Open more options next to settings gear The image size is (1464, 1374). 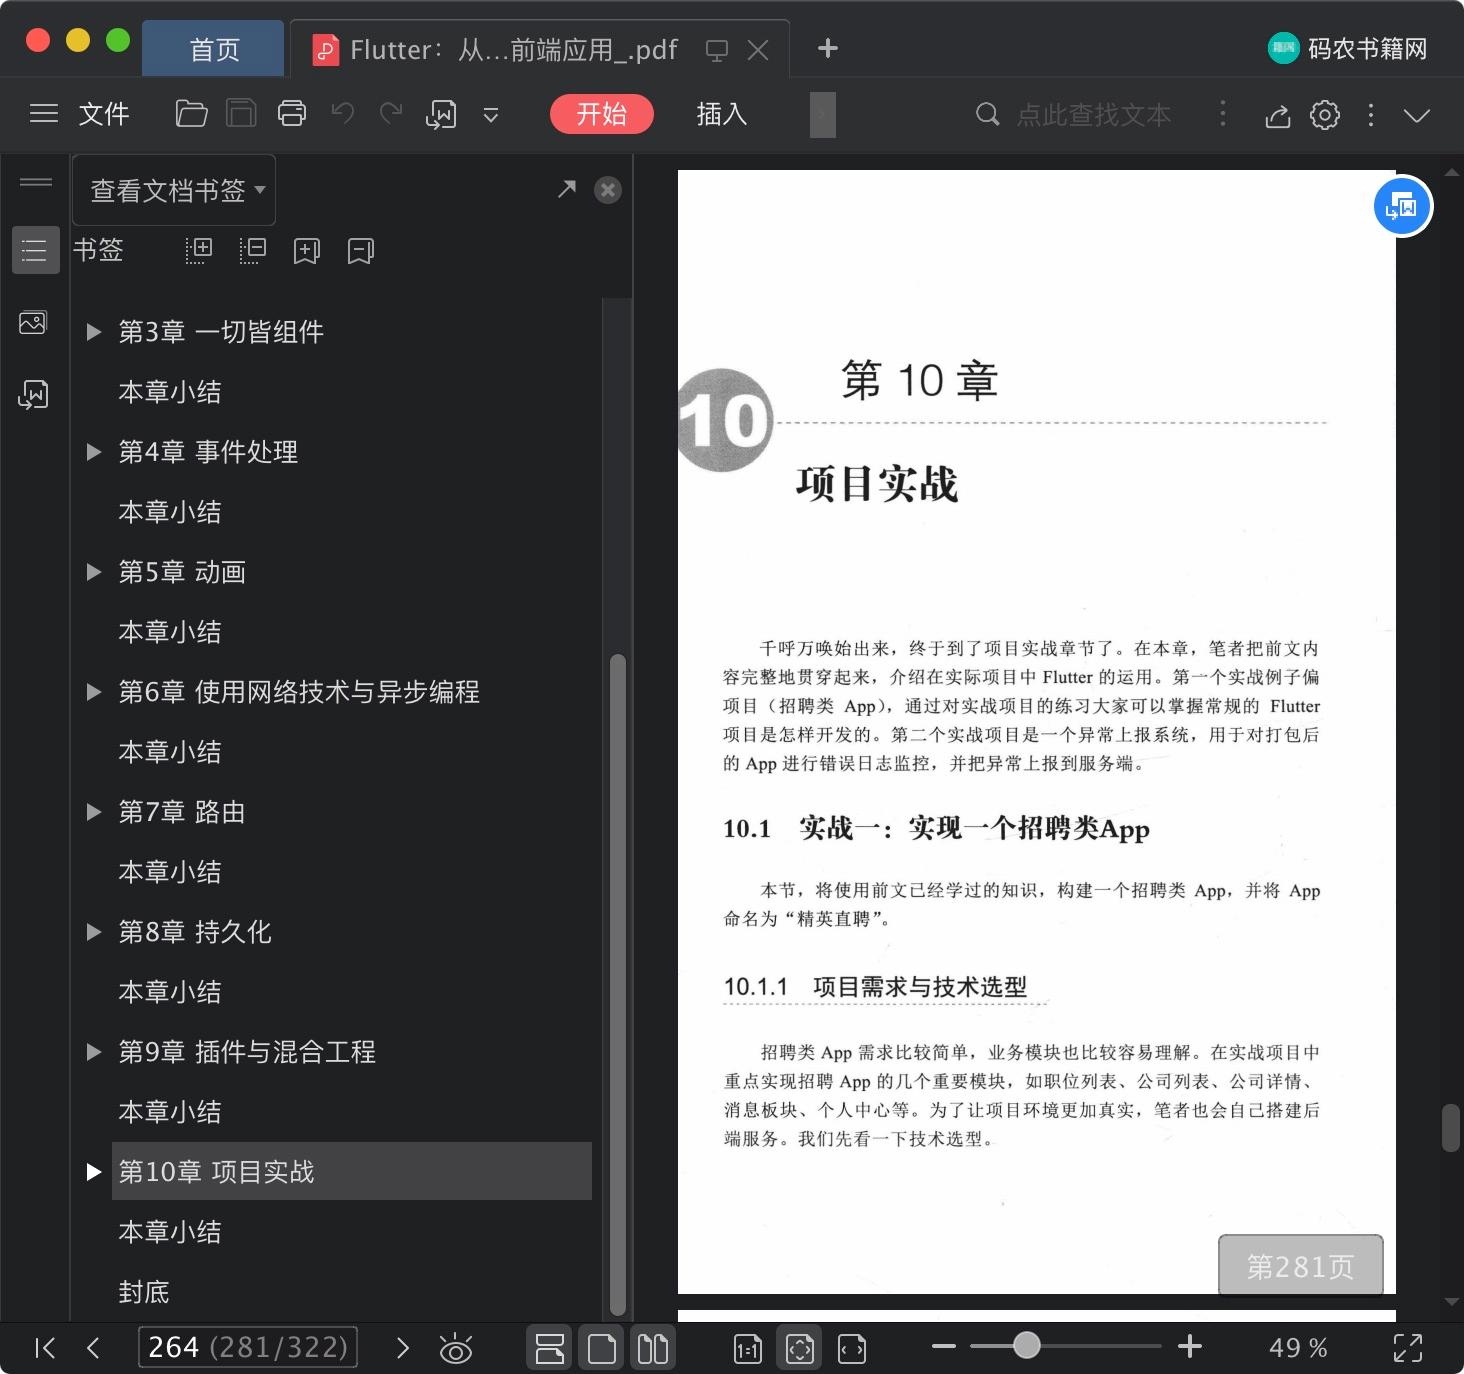coord(1371,115)
